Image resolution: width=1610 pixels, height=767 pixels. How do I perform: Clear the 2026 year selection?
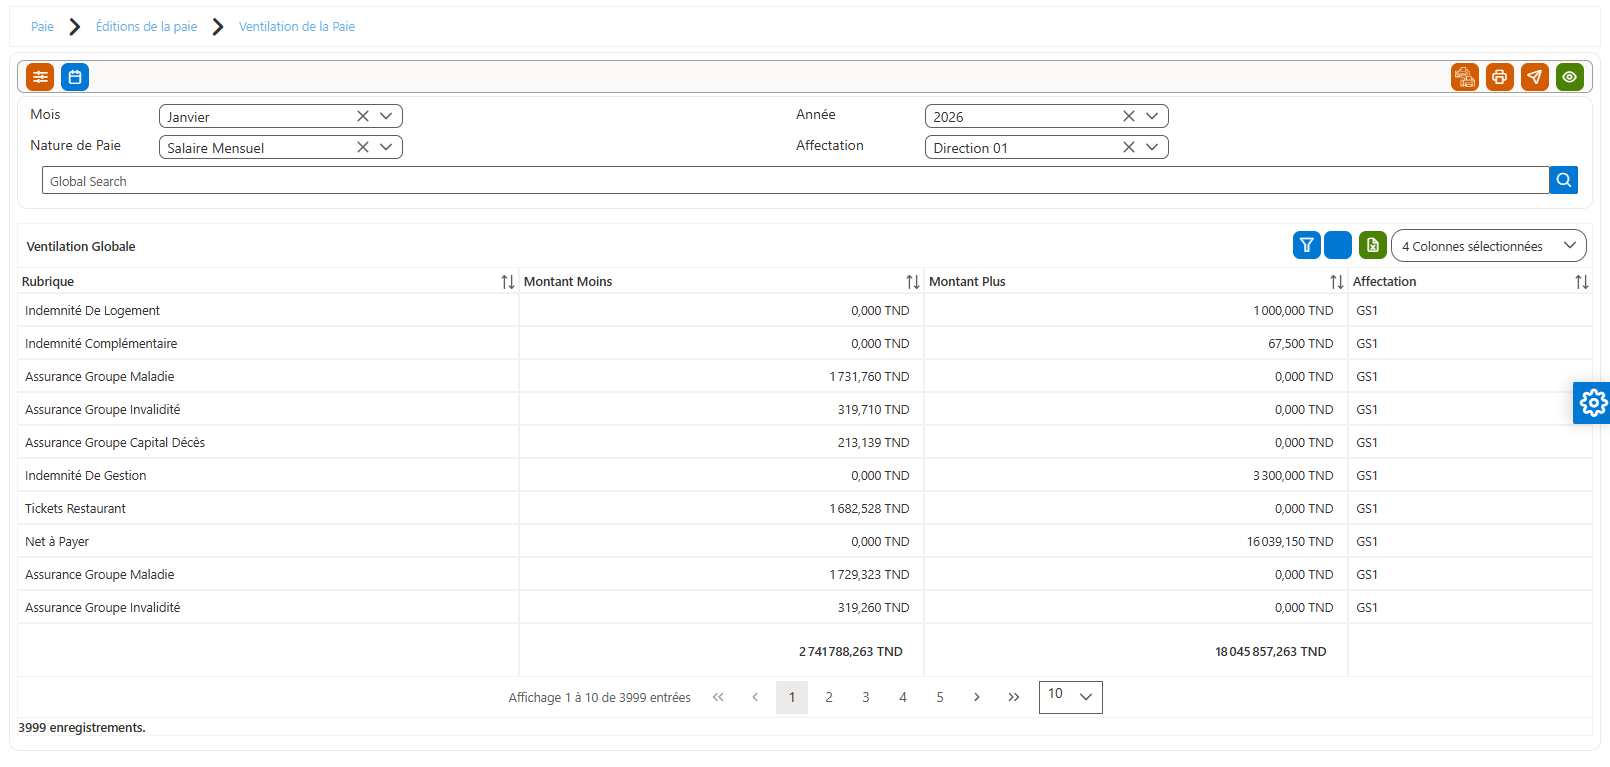pos(1129,116)
